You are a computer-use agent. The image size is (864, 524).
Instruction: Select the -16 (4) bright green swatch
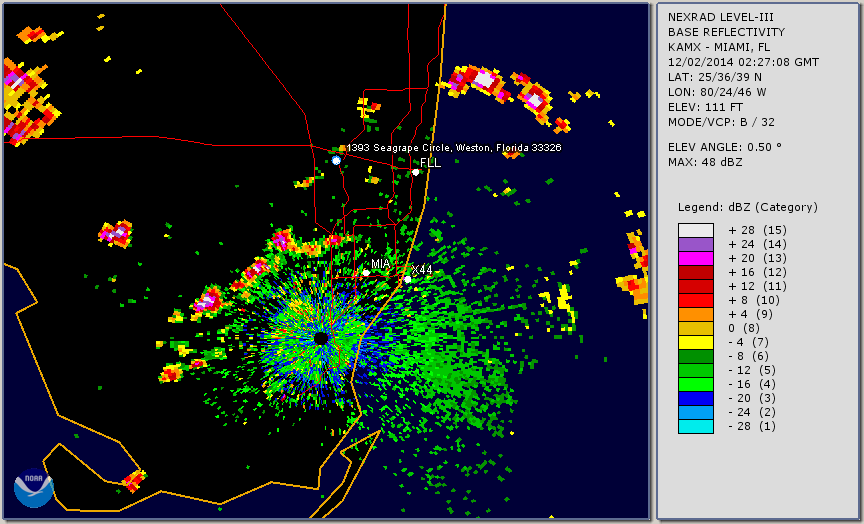(x=696, y=385)
